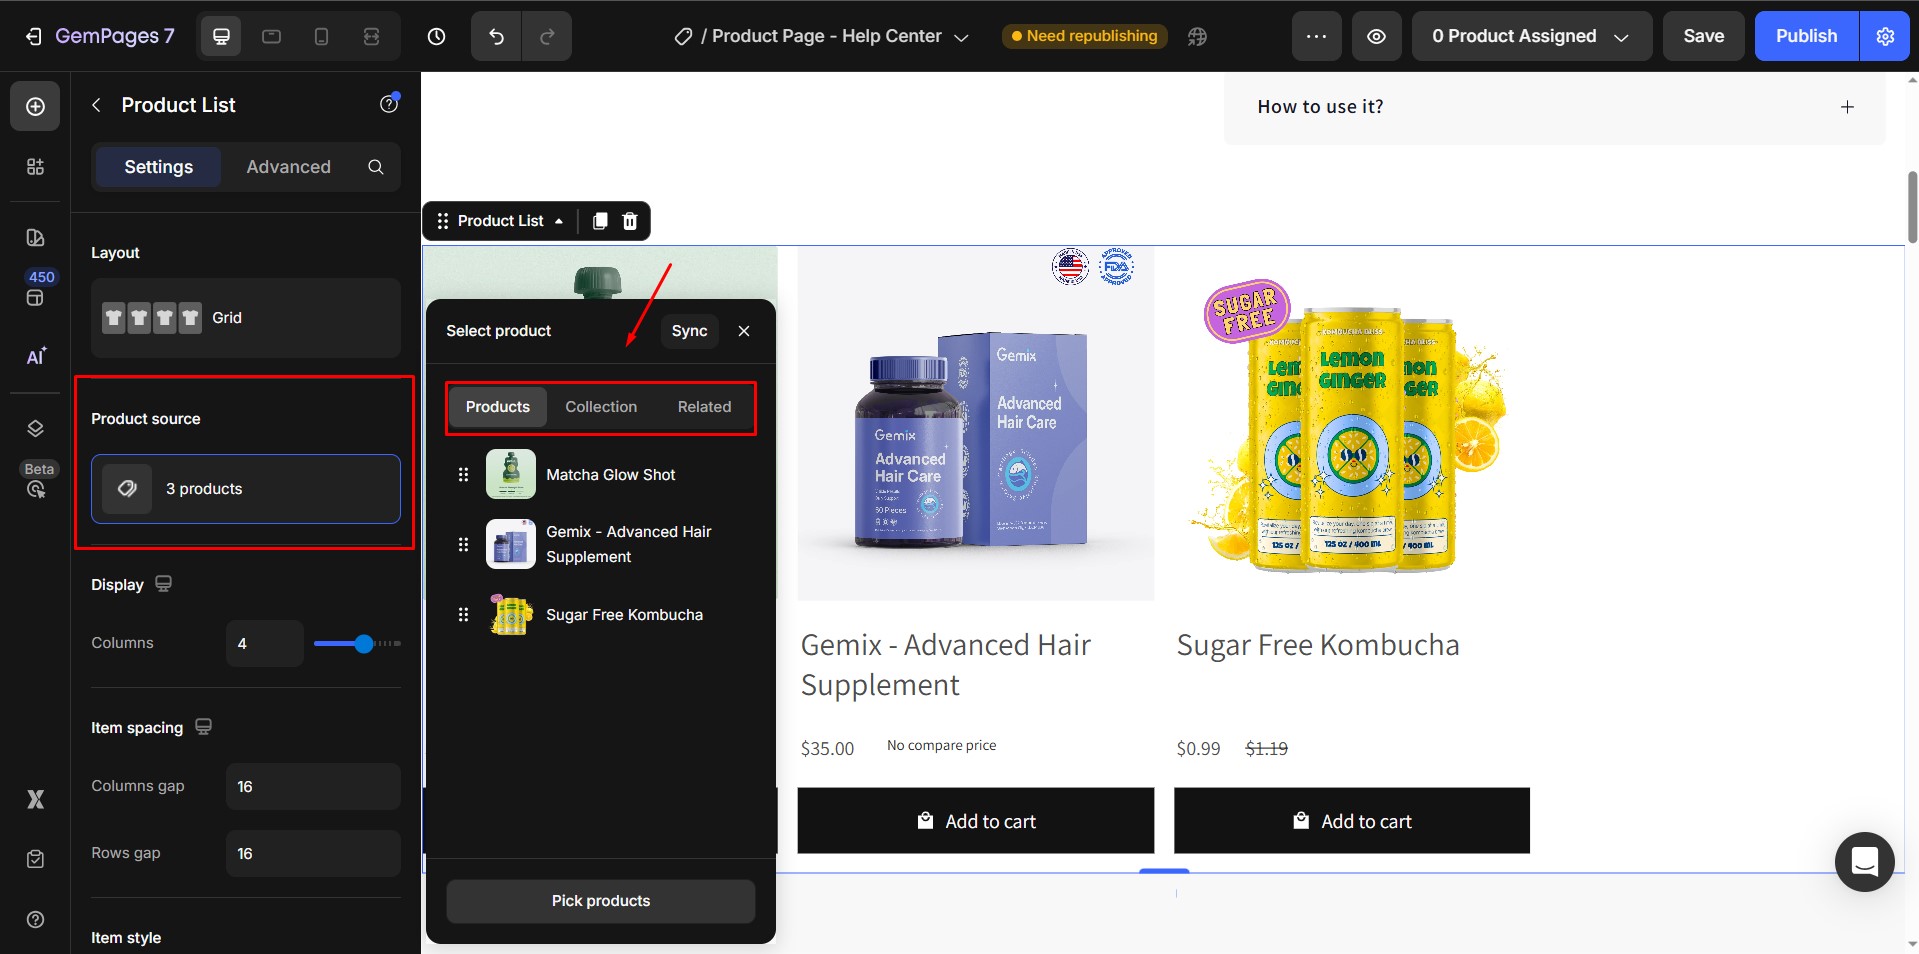Open the AI assistant in the left sidebar
Screen dimensions: 1919x954
(x=34, y=357)
